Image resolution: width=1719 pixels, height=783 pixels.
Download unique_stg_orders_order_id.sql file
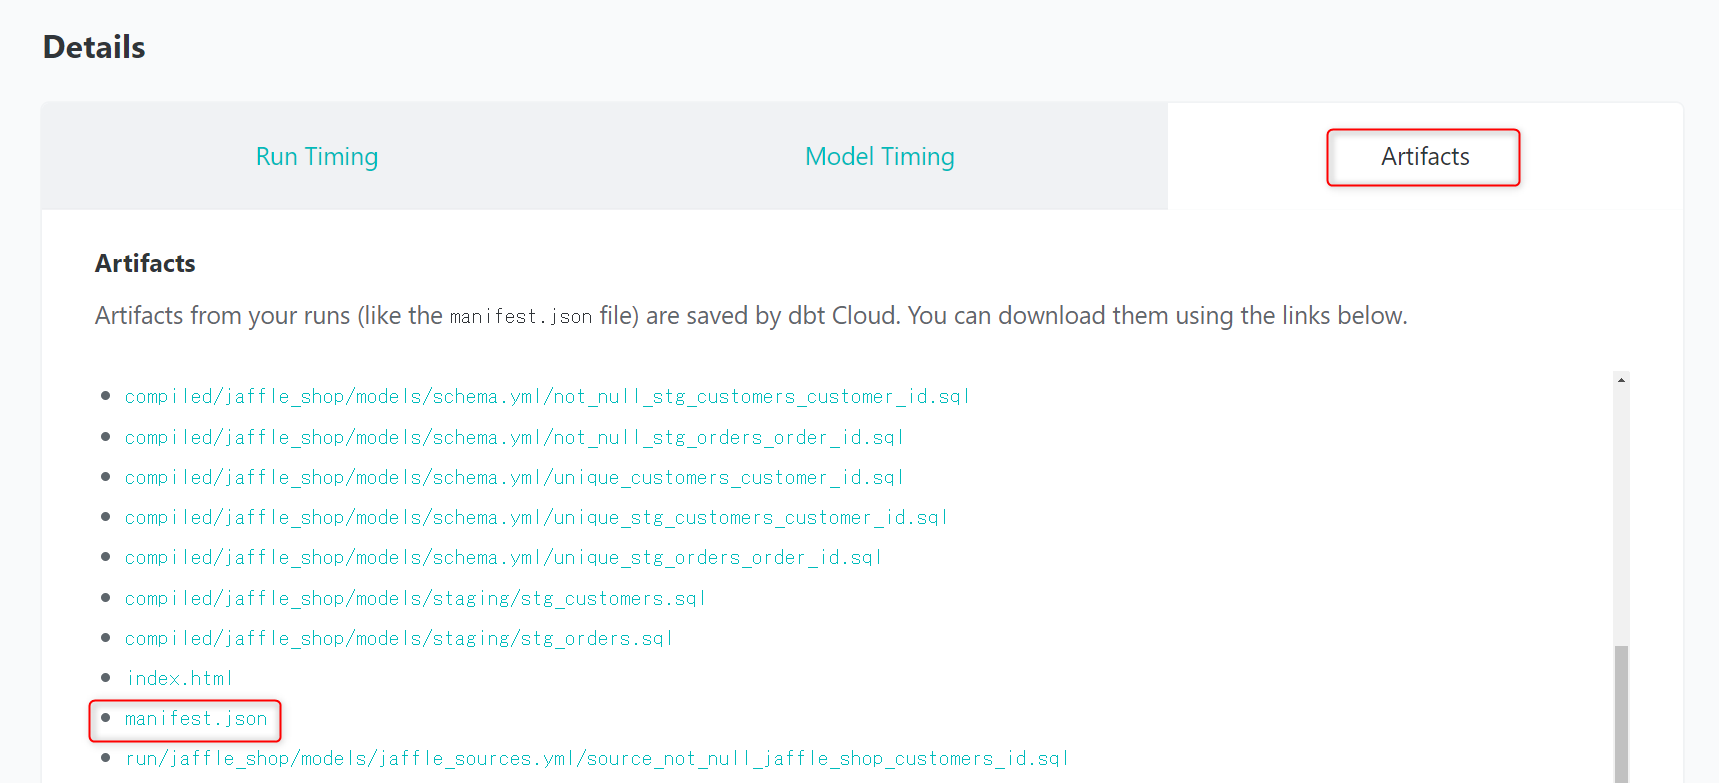pyautogui.click(x=502, y=558)
